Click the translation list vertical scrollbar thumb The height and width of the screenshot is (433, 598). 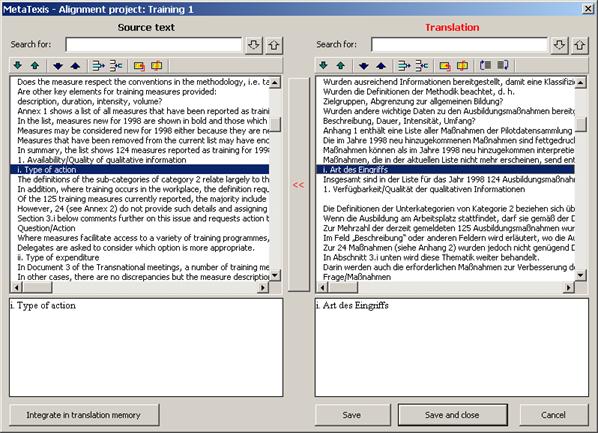pyautogui.click(x=581, y=124)
